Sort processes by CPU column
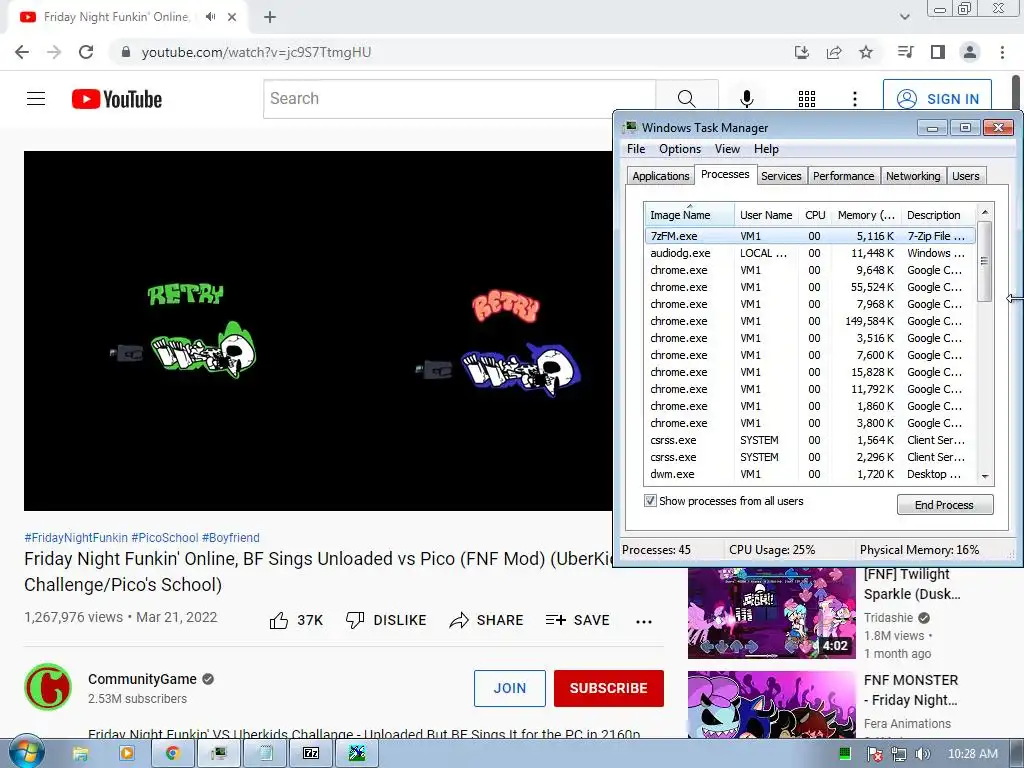The image size is (1024, 768). point(815,215)
